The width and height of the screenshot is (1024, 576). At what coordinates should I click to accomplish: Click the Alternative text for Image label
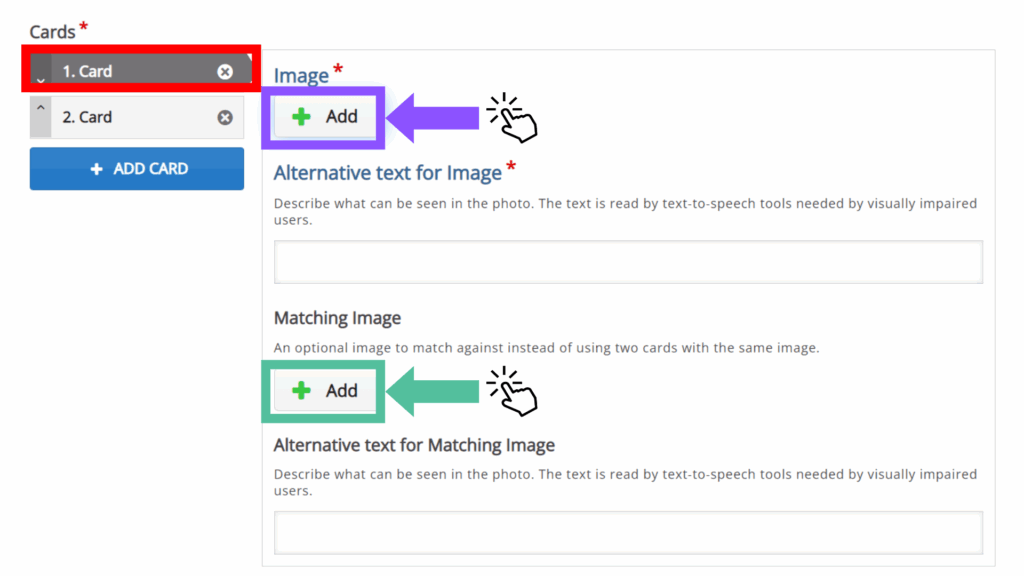click(387, 173)
